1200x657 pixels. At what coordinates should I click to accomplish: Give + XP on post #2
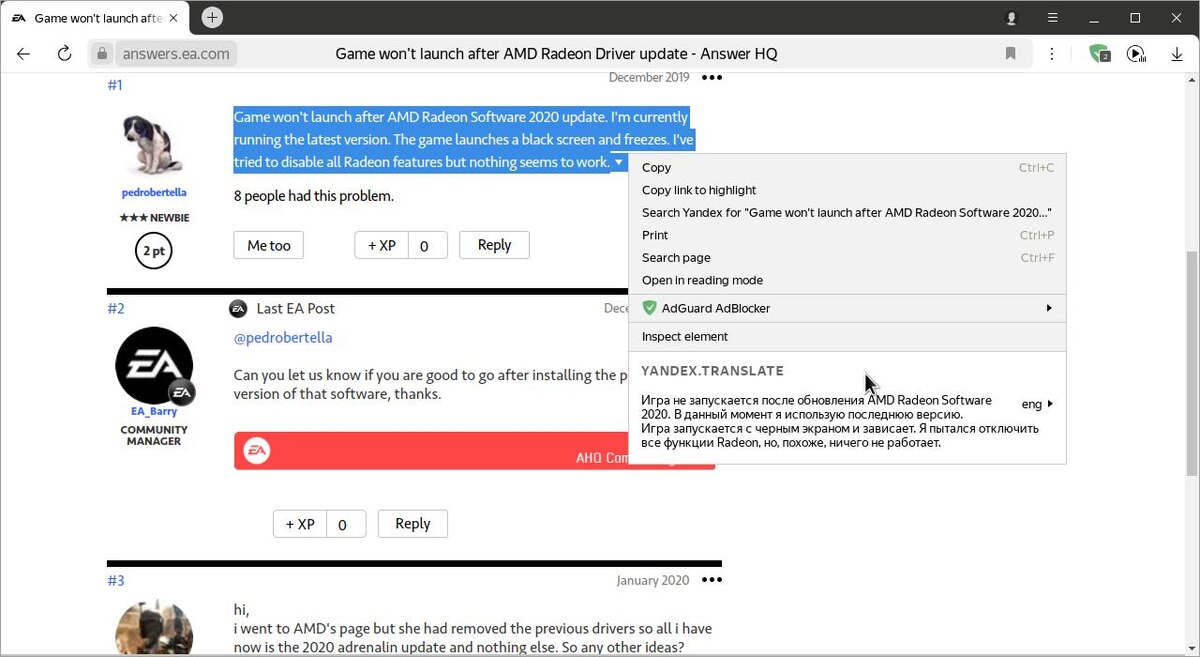point(299,524)
